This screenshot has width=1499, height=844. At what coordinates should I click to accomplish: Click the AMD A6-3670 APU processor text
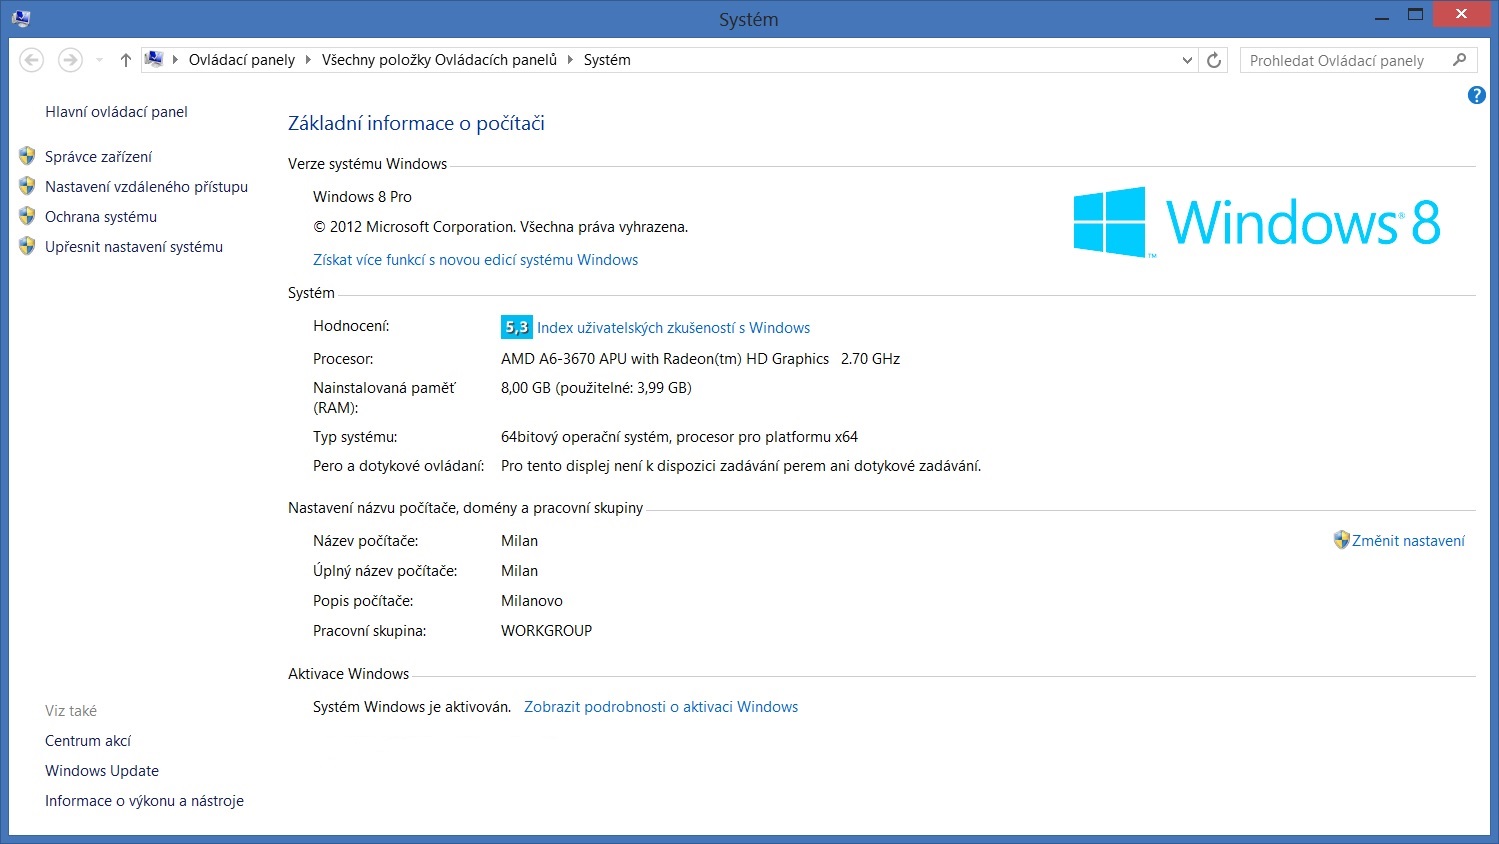700,359
